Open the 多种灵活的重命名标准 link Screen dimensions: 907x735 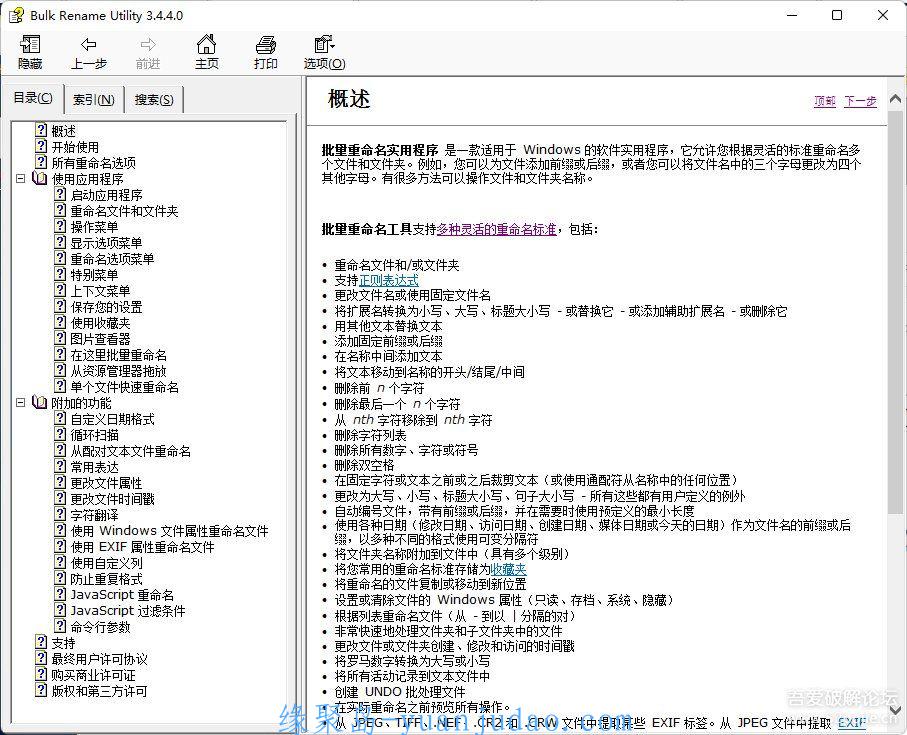(496, 230)
